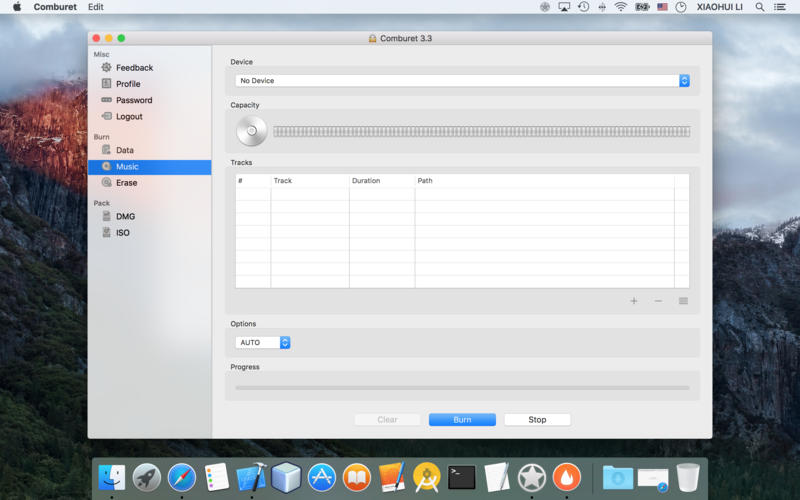The width and height of the screenshot is (800, 500).
Task: Expand the AUTO options dropdown
Action: (263, 342)
